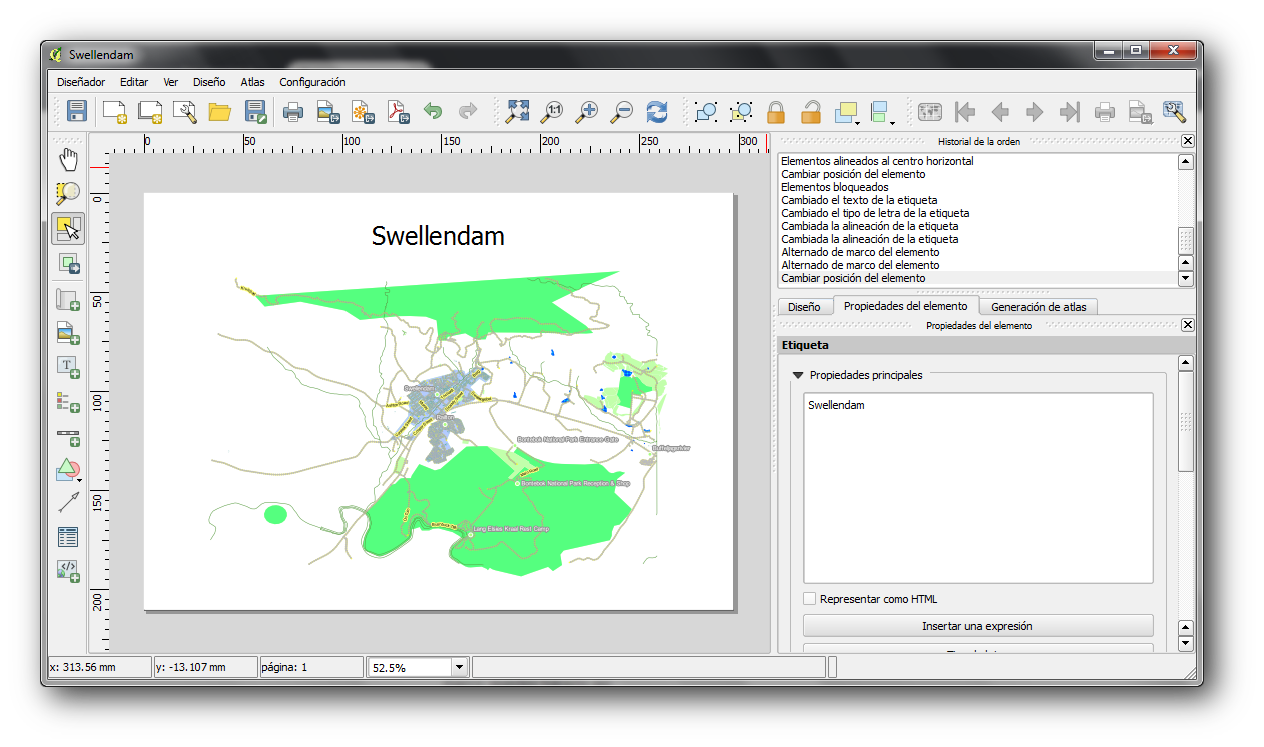Export composition as image

[328, 111]
